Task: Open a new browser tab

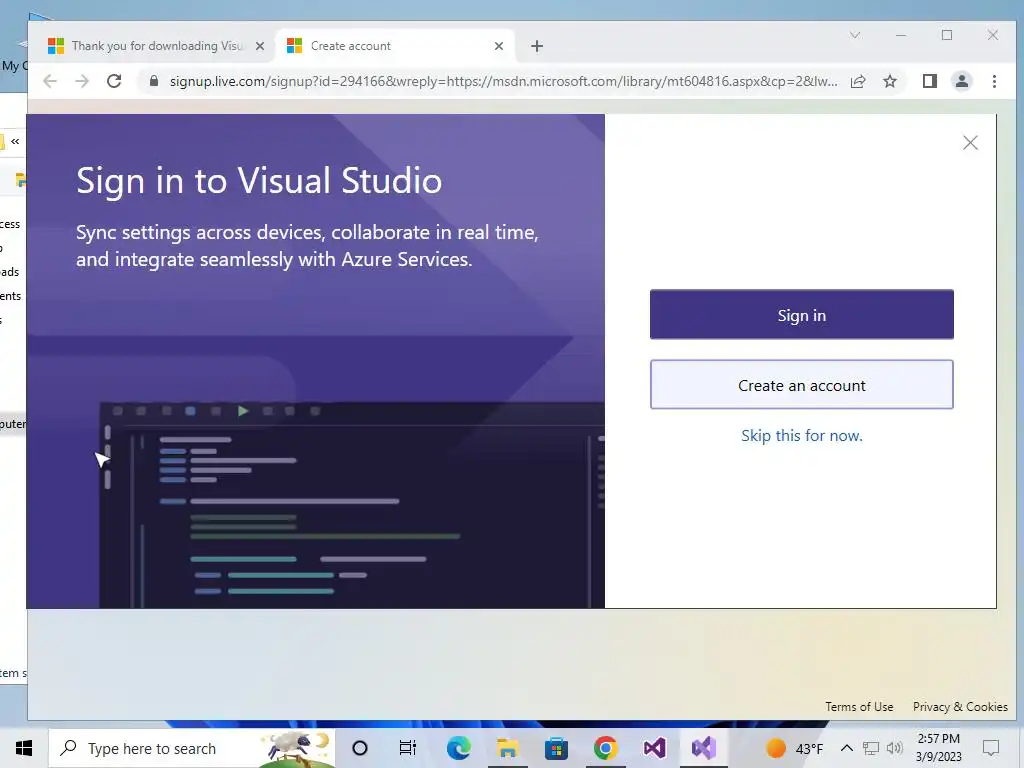Action: pyautogui.click(x=536, y=46)
